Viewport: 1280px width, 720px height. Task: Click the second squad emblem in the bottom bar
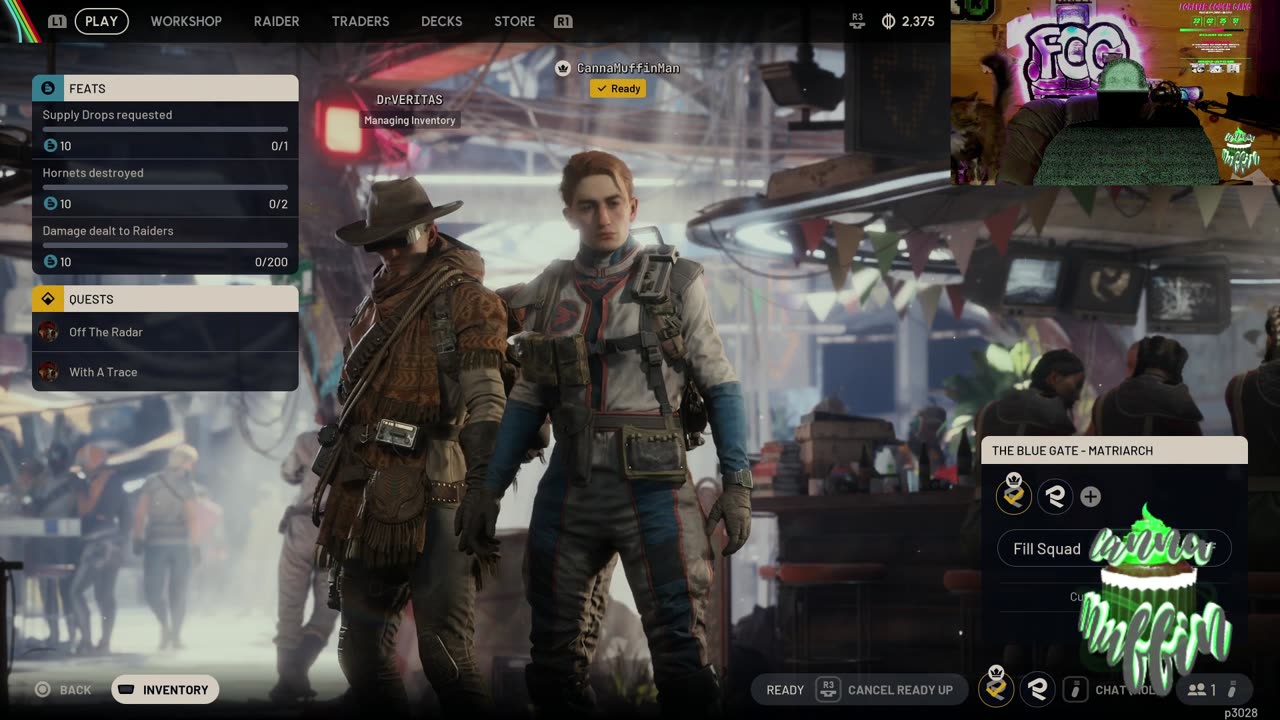(x=1038, y=688)
